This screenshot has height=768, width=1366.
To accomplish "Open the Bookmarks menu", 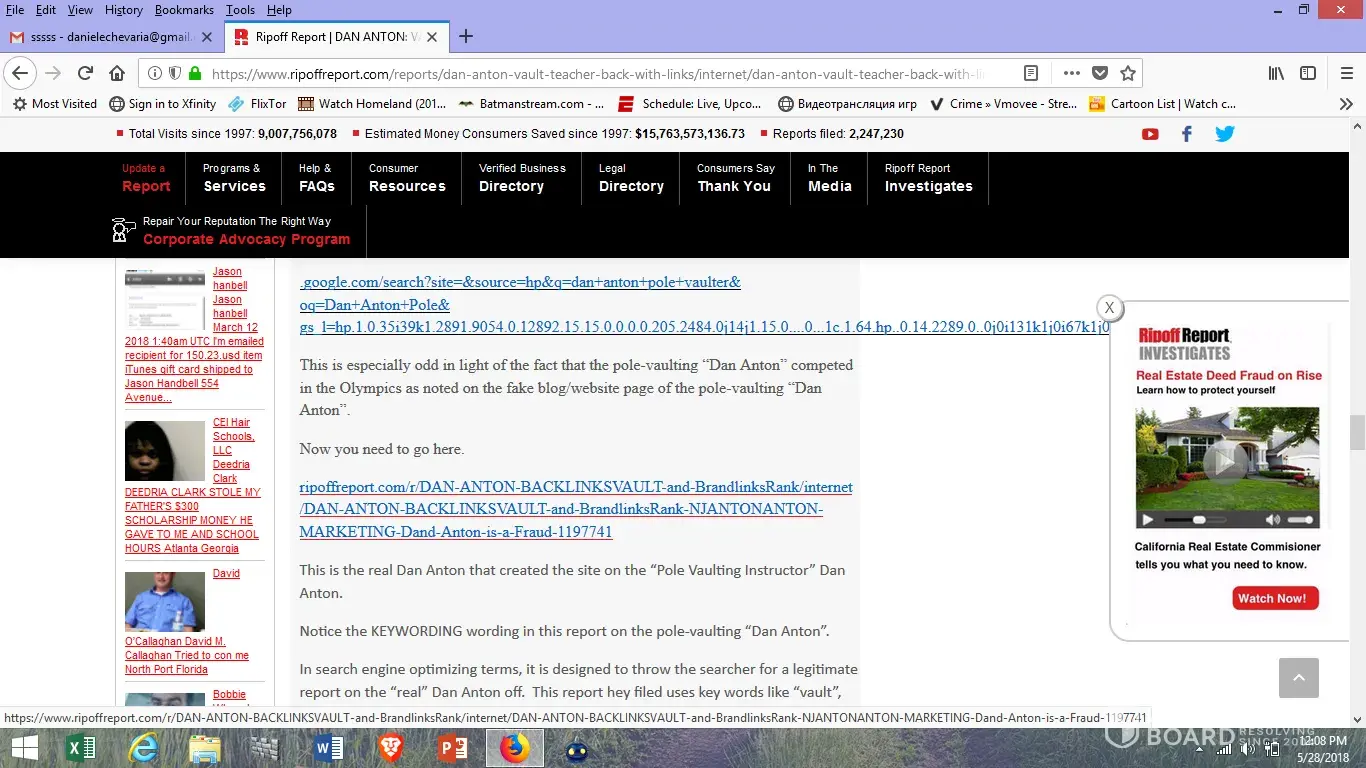I will click(x=184, y=10).
